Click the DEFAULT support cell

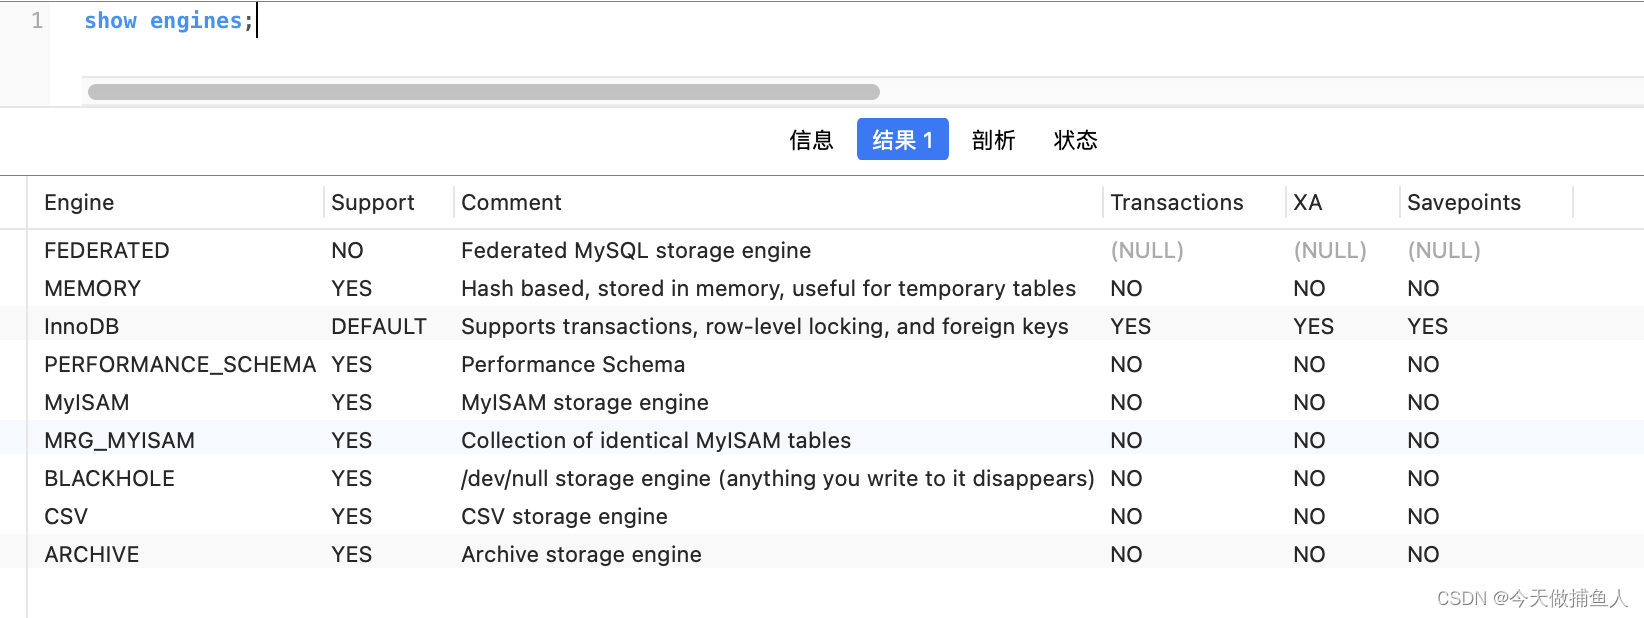(378, 326)
